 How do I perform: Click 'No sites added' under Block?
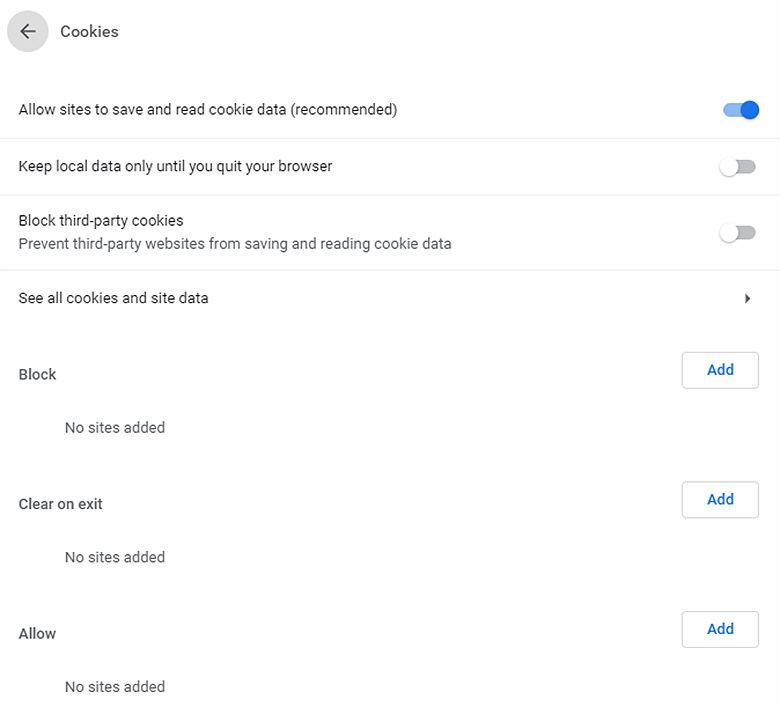click(x=115, y=428)
